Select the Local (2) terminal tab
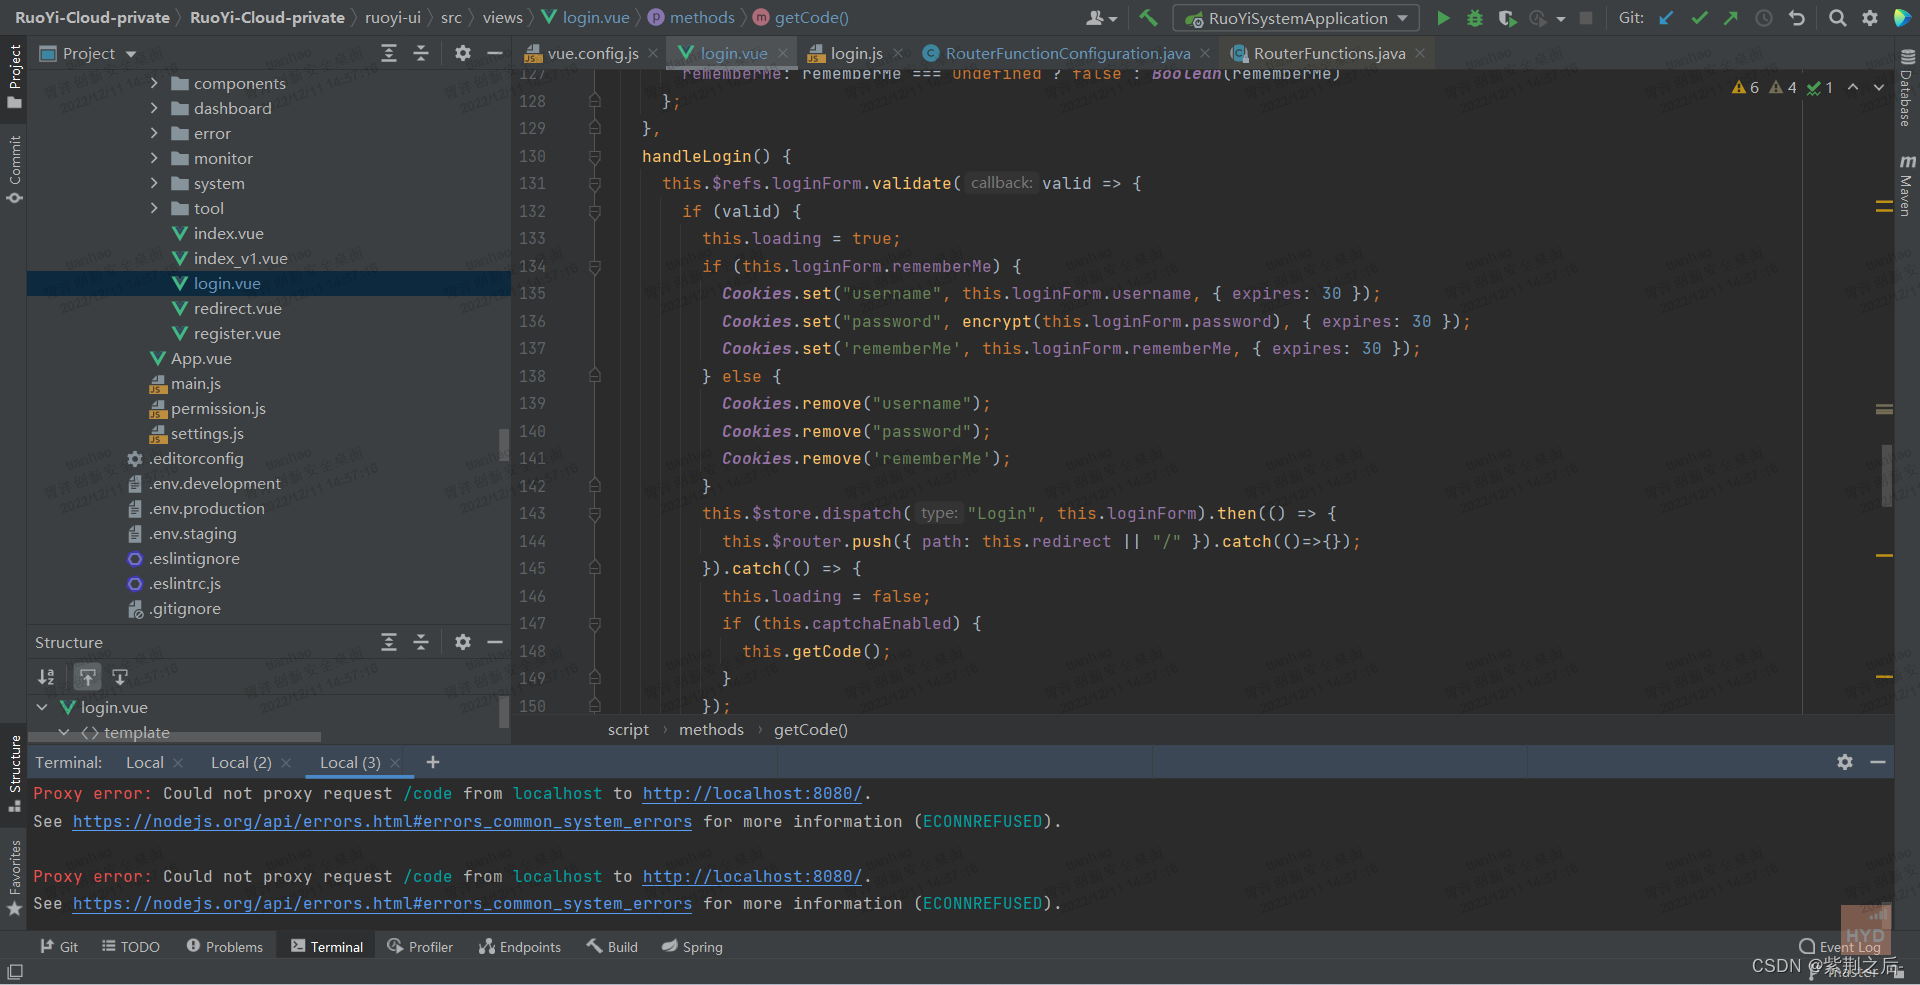 pyautogui.click(x=240, y=762)
